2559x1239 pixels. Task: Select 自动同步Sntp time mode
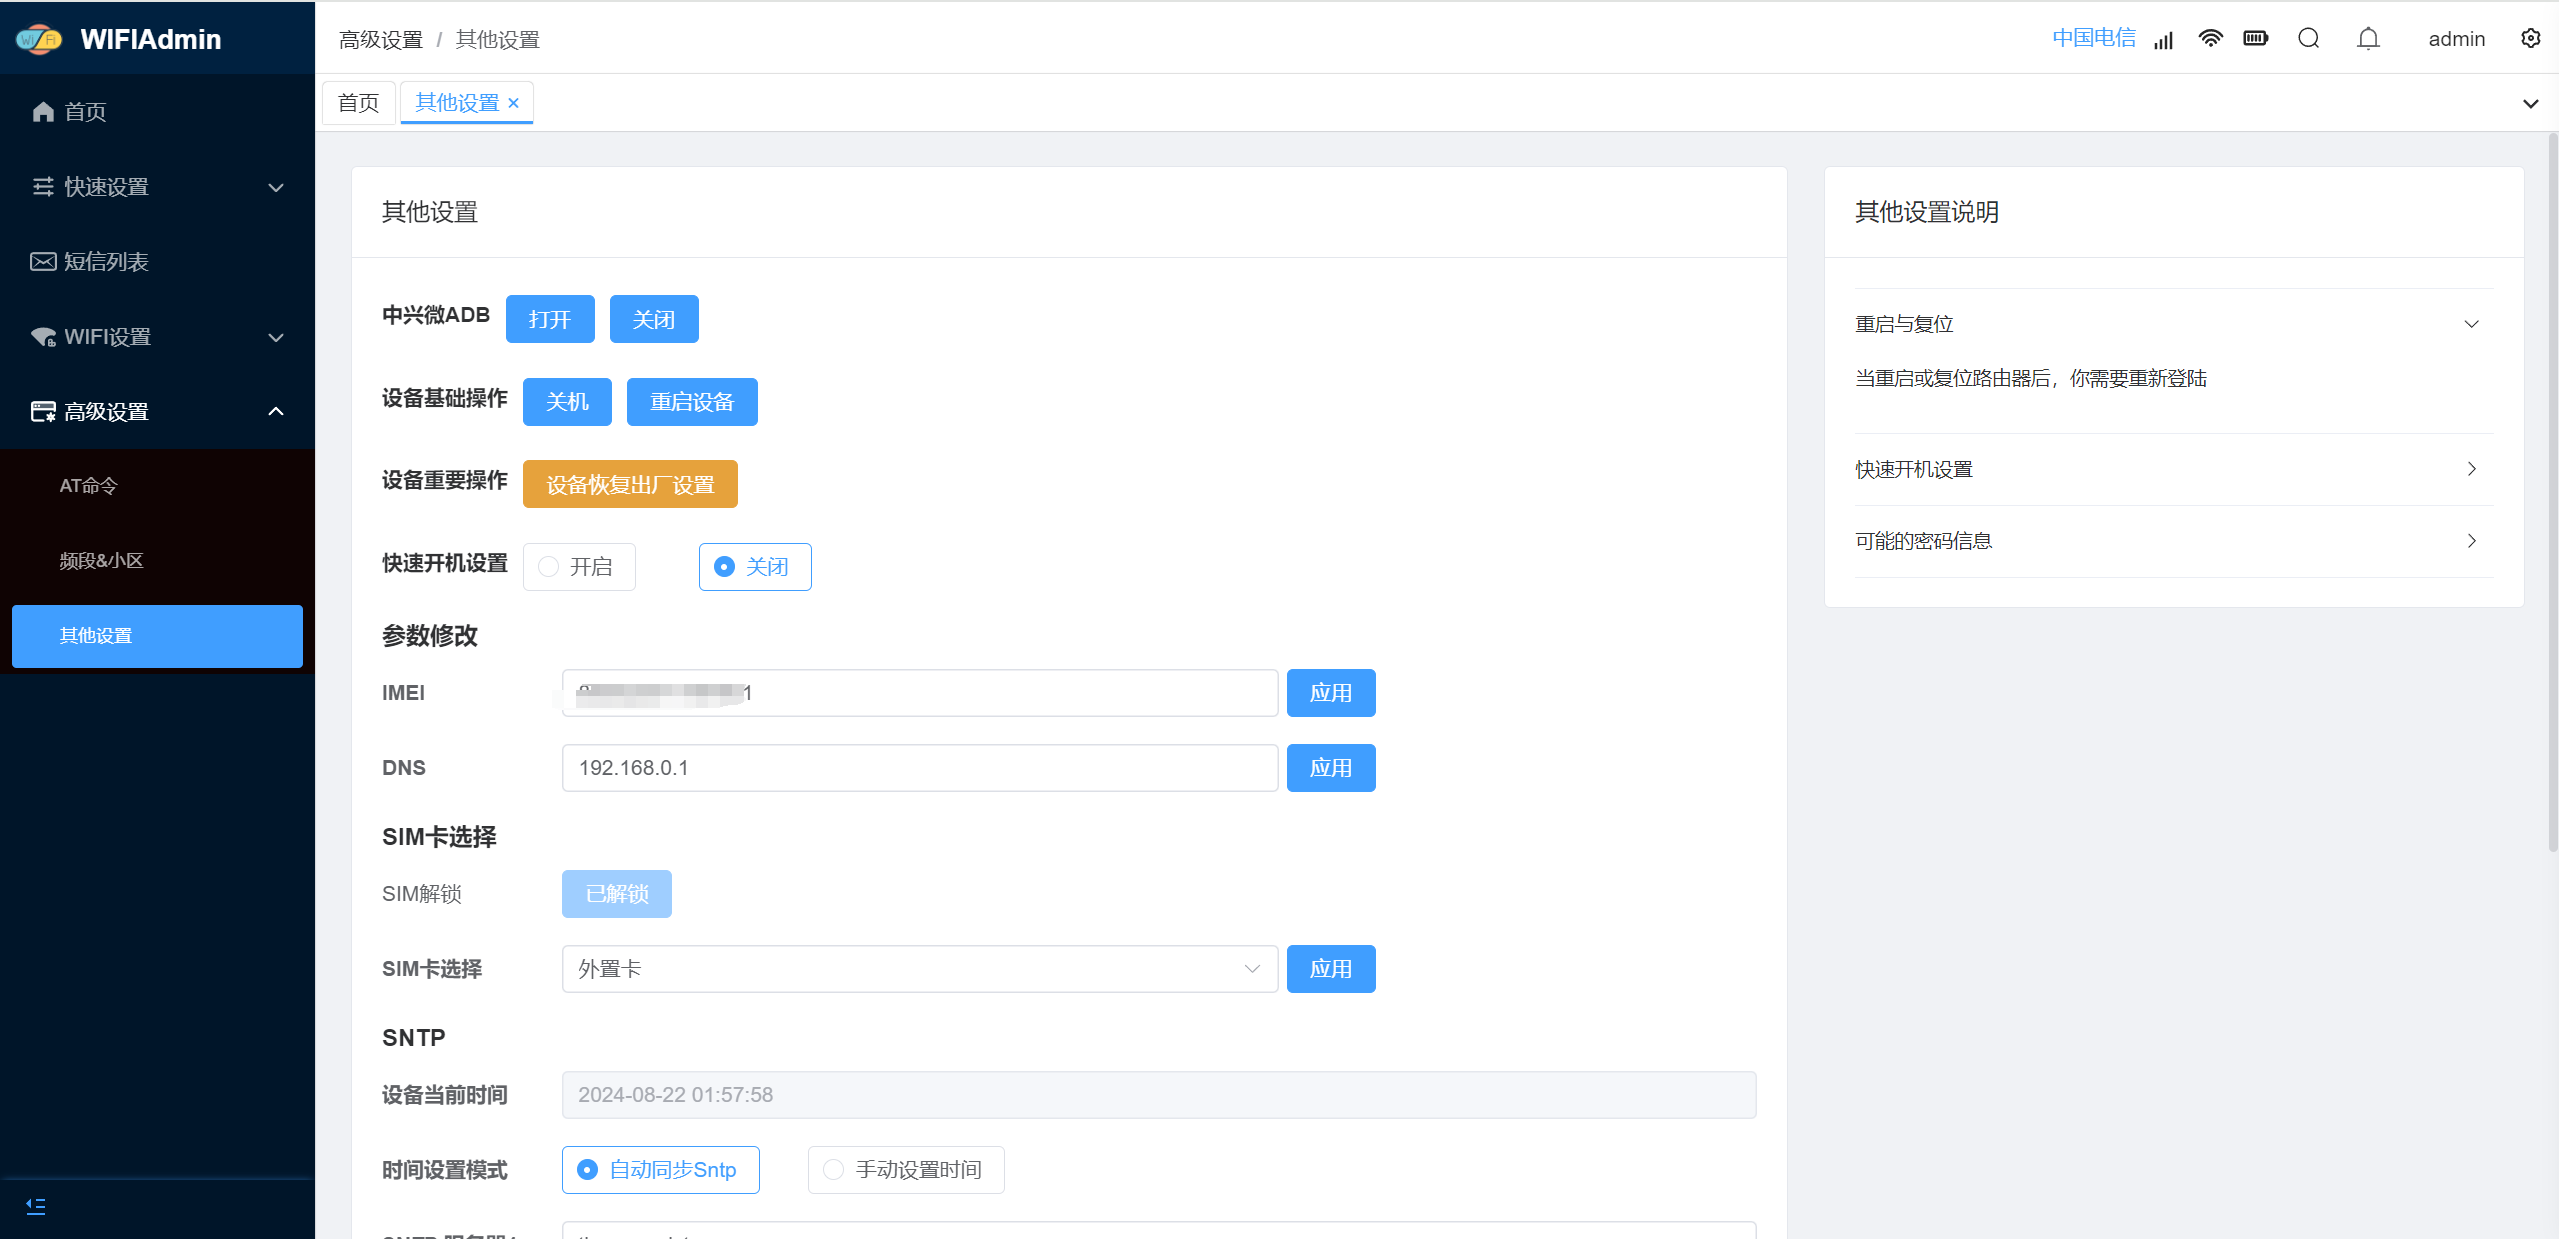tap(661, 1170)
